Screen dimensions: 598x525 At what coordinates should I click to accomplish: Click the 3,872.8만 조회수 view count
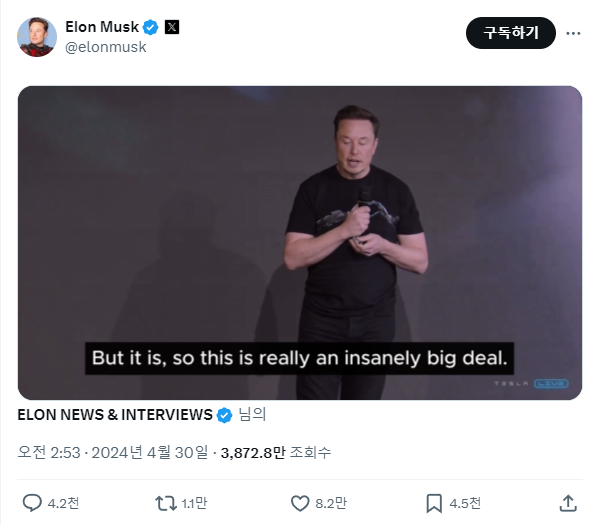tap(276, 453)
